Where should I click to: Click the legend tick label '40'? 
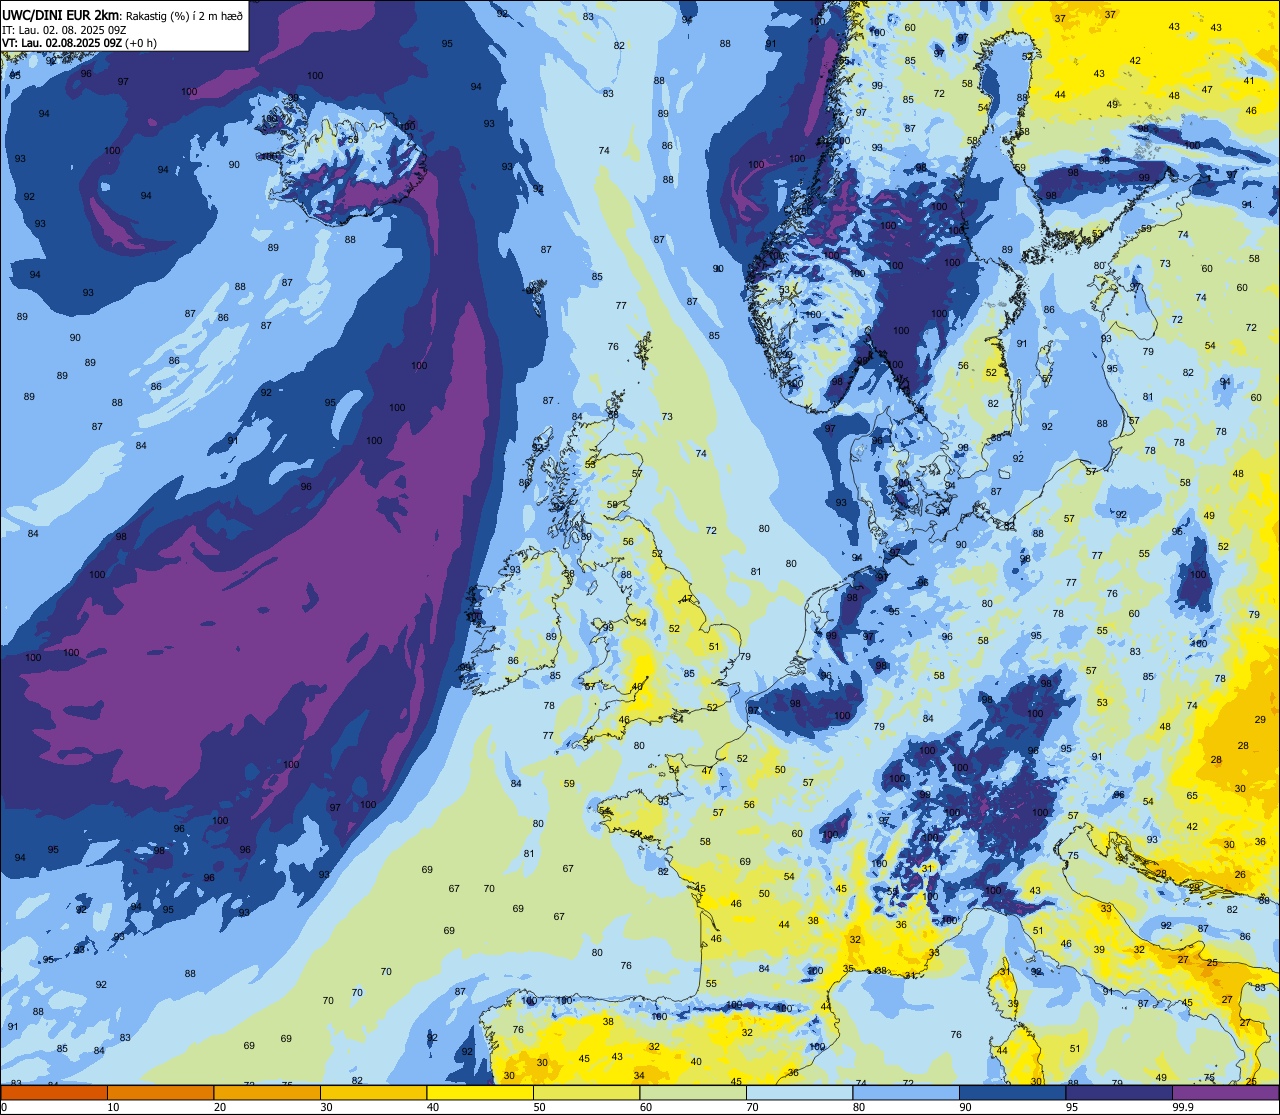tap(433, 1107)
